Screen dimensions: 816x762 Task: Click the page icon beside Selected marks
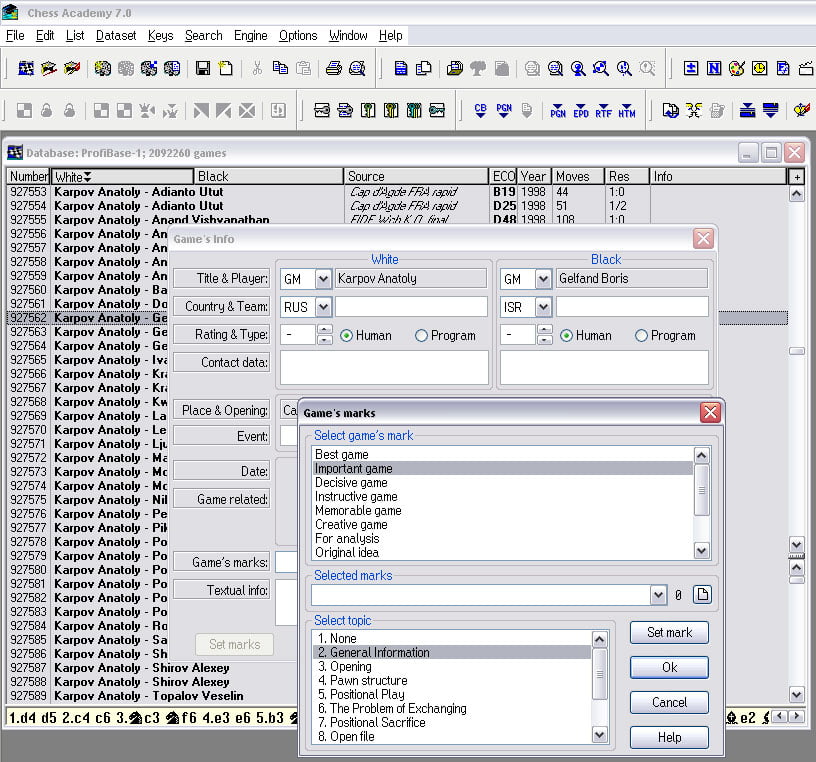[702, 595]
